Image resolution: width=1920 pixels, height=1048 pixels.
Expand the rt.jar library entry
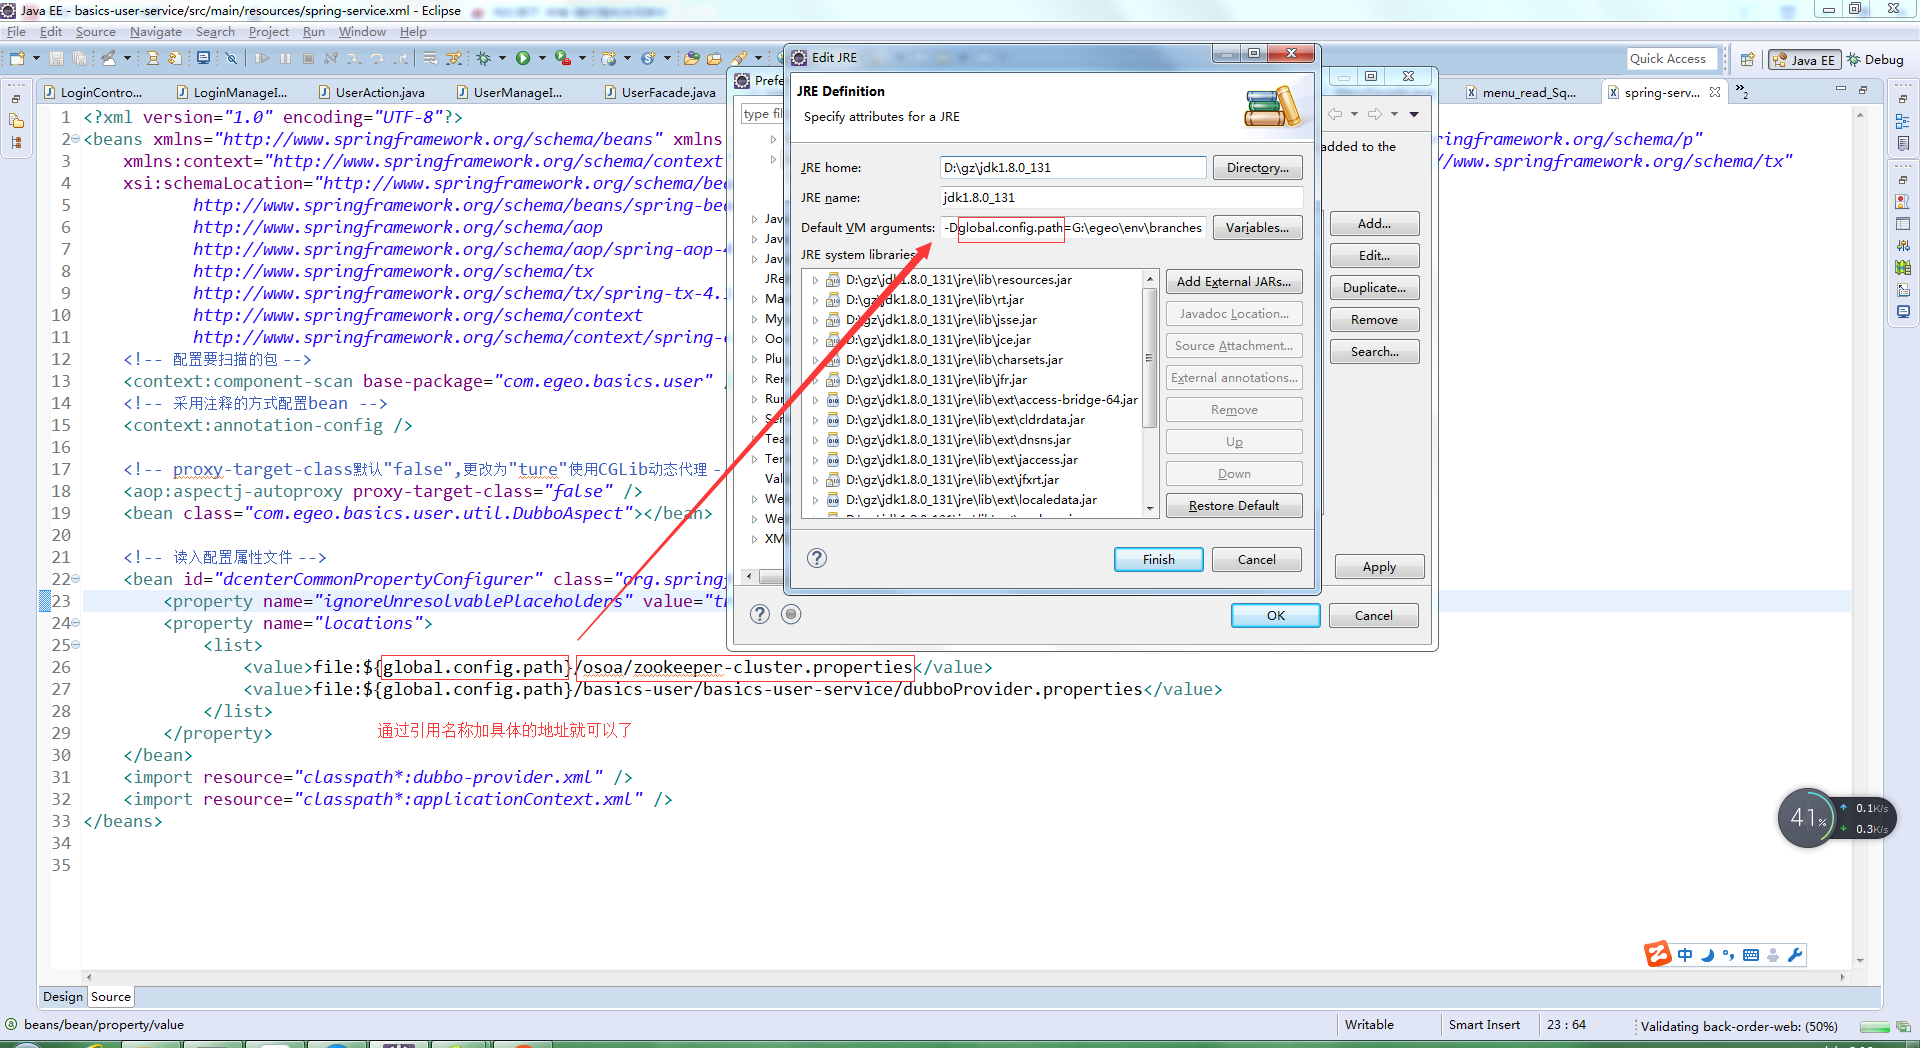click(815, 300)
